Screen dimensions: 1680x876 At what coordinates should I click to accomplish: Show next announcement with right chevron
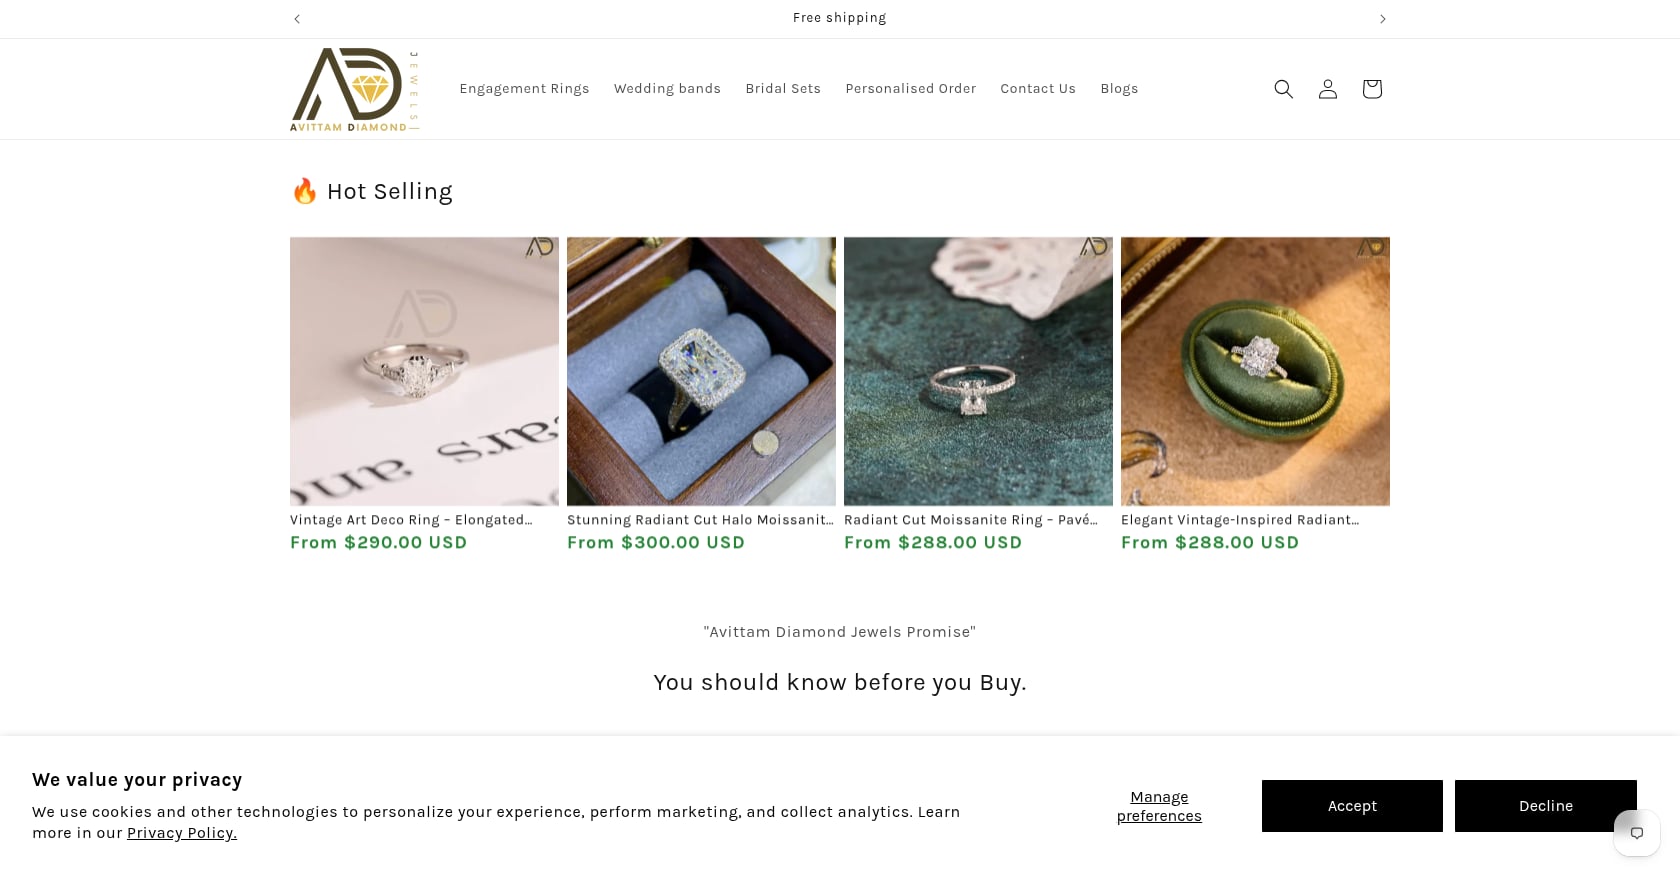click(x=1383, y=19)
